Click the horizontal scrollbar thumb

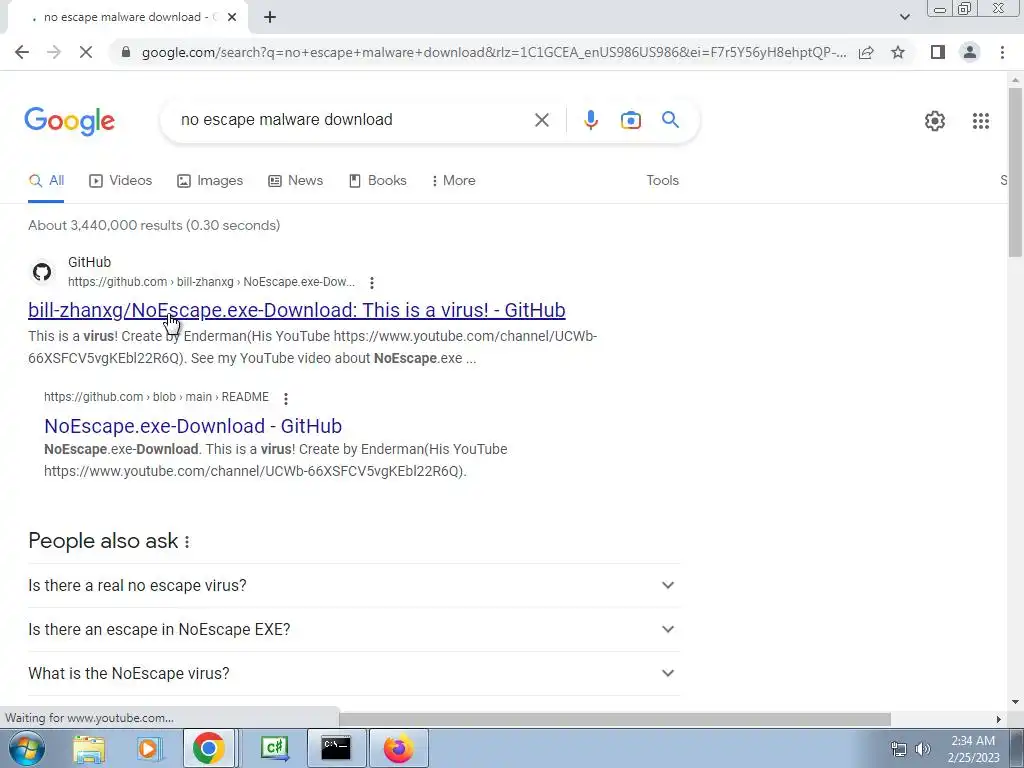coord(615,719)
